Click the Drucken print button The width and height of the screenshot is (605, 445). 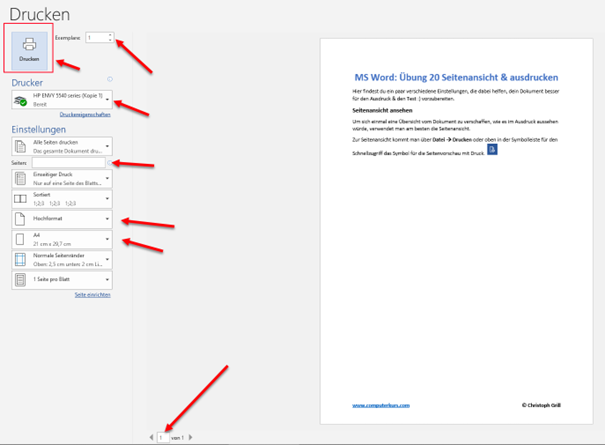29,49
